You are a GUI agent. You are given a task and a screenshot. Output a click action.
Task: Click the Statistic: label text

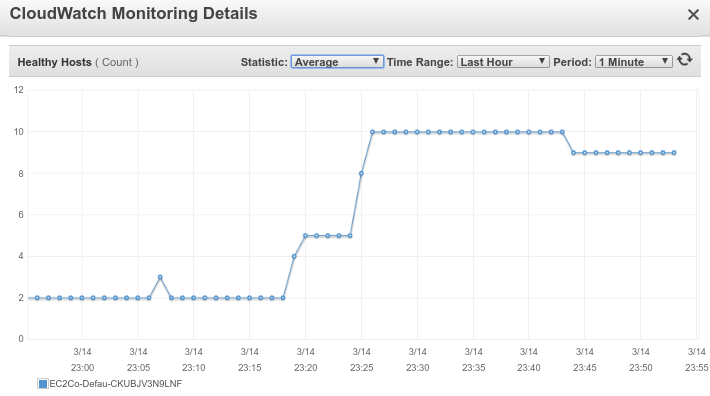[264, 62]
